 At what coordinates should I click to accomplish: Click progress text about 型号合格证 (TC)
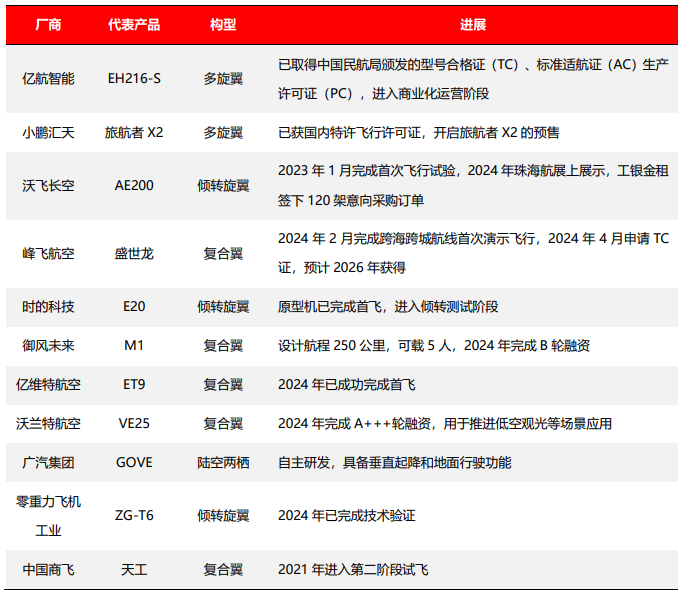tap(473, 79)
